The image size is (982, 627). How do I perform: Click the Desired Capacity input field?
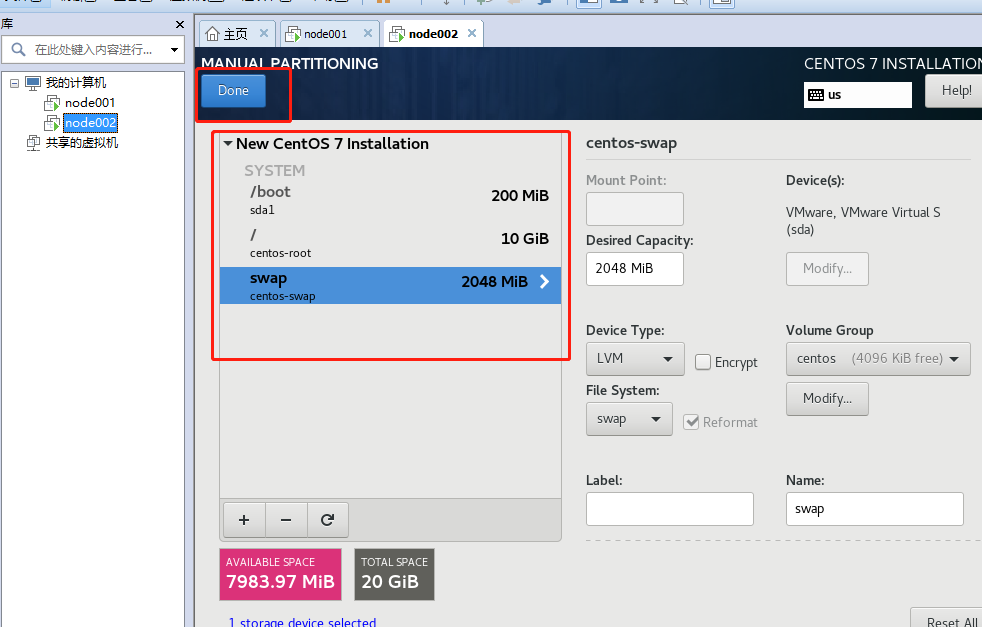pyautogui.click(x=634, y=268)
